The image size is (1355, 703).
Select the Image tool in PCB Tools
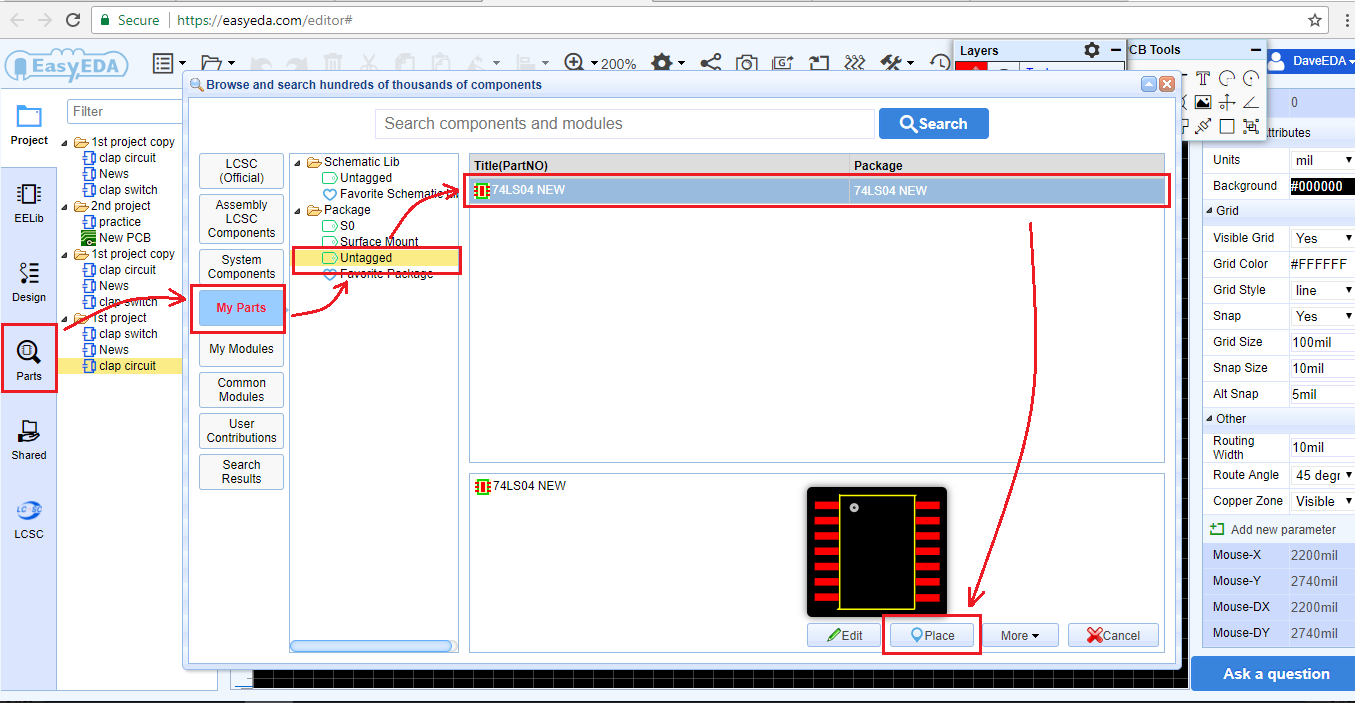tap(1203, 102)
